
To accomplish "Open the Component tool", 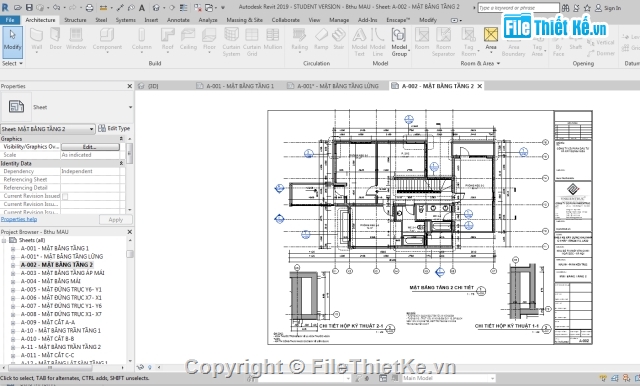I will (x=107, y=40).
